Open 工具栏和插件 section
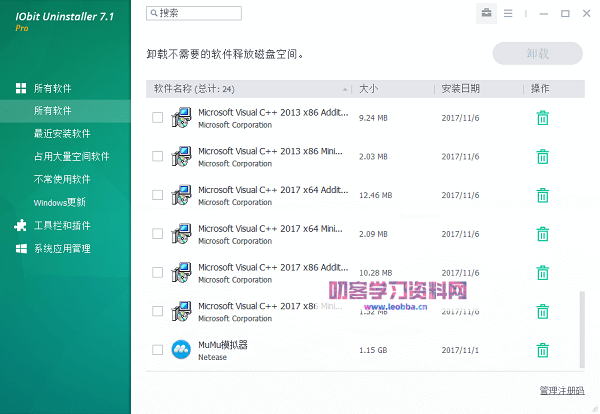This screenshot has width=600, height=414. [x=62, y=226]
